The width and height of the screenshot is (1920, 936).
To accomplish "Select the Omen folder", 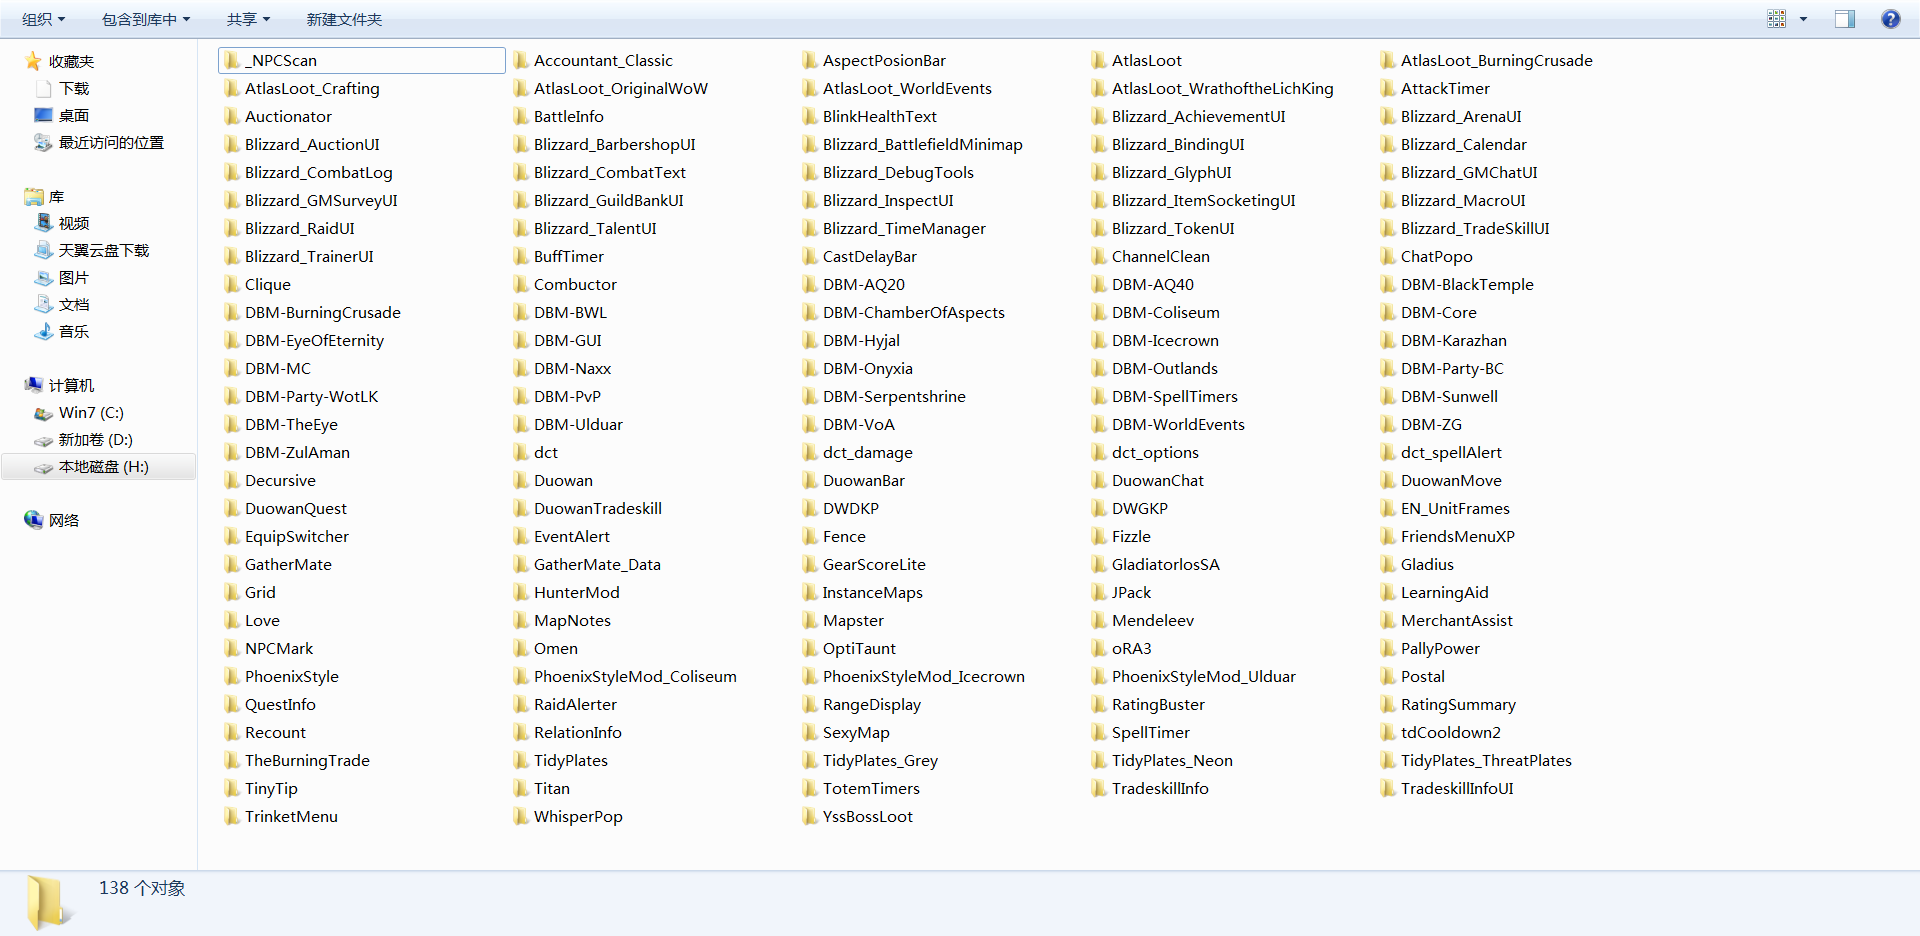I will [555, 648].
